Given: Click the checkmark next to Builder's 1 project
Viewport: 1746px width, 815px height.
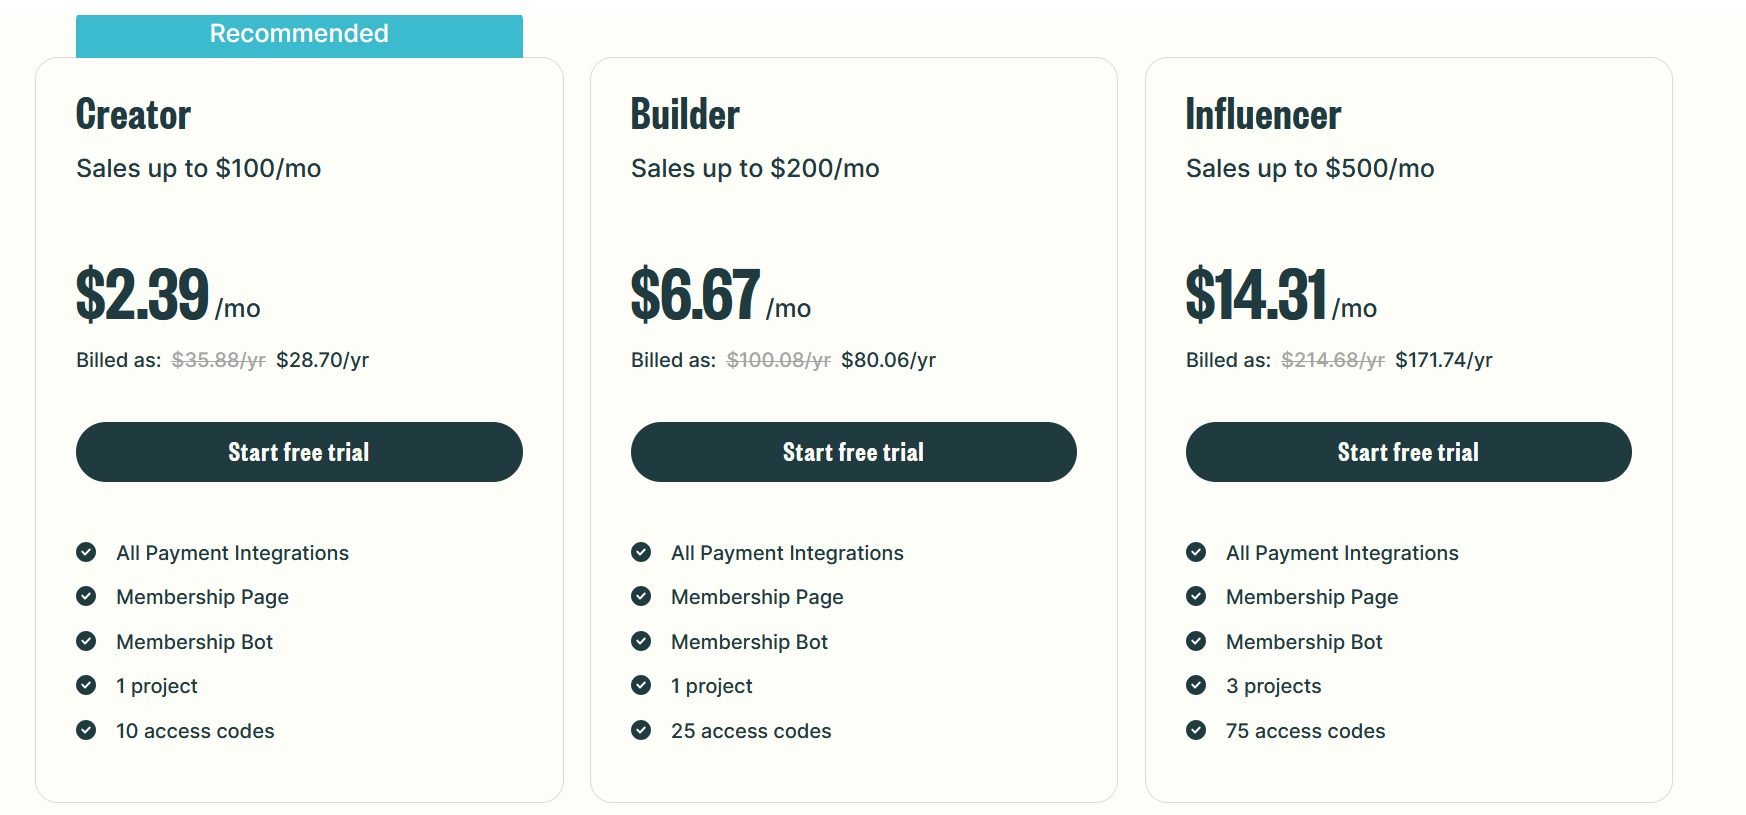Looking at the screenshot, I should [x=641, y=685].
